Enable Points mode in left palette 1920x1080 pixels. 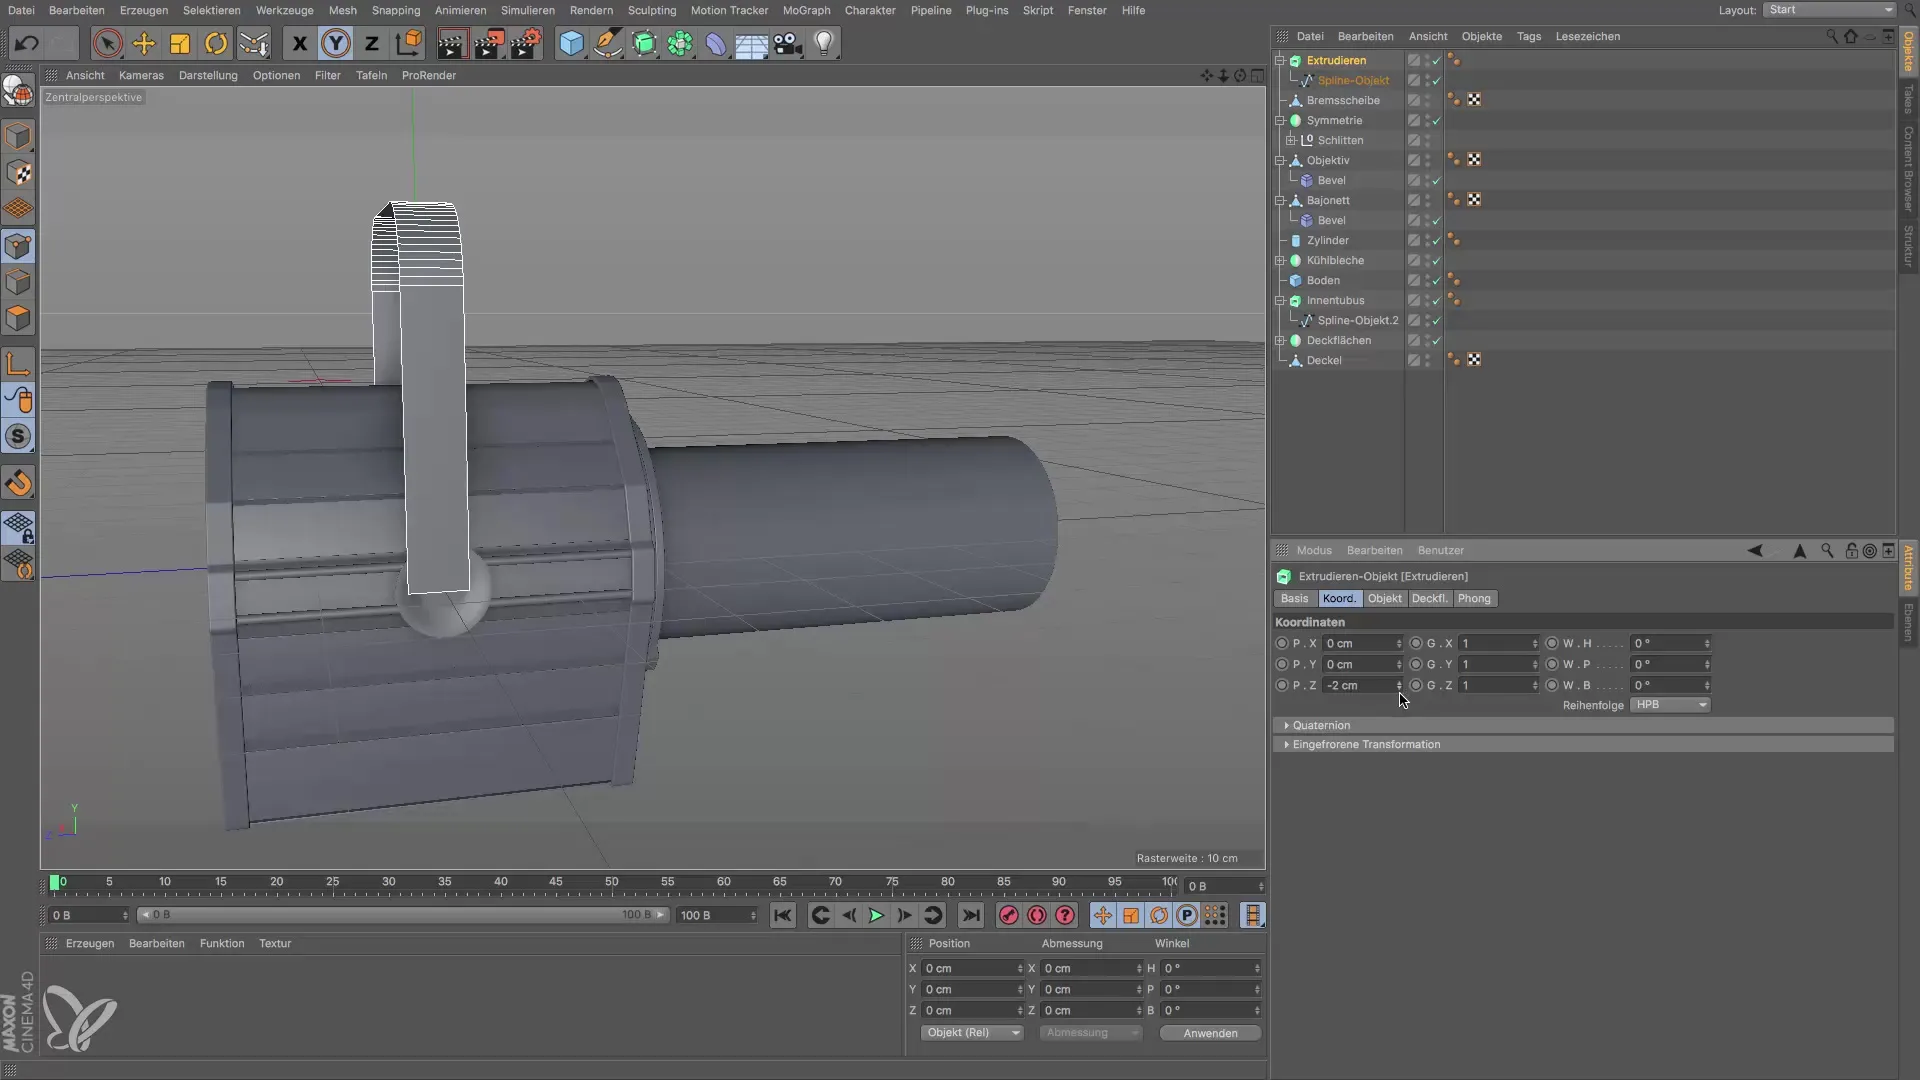coord(18,246)
